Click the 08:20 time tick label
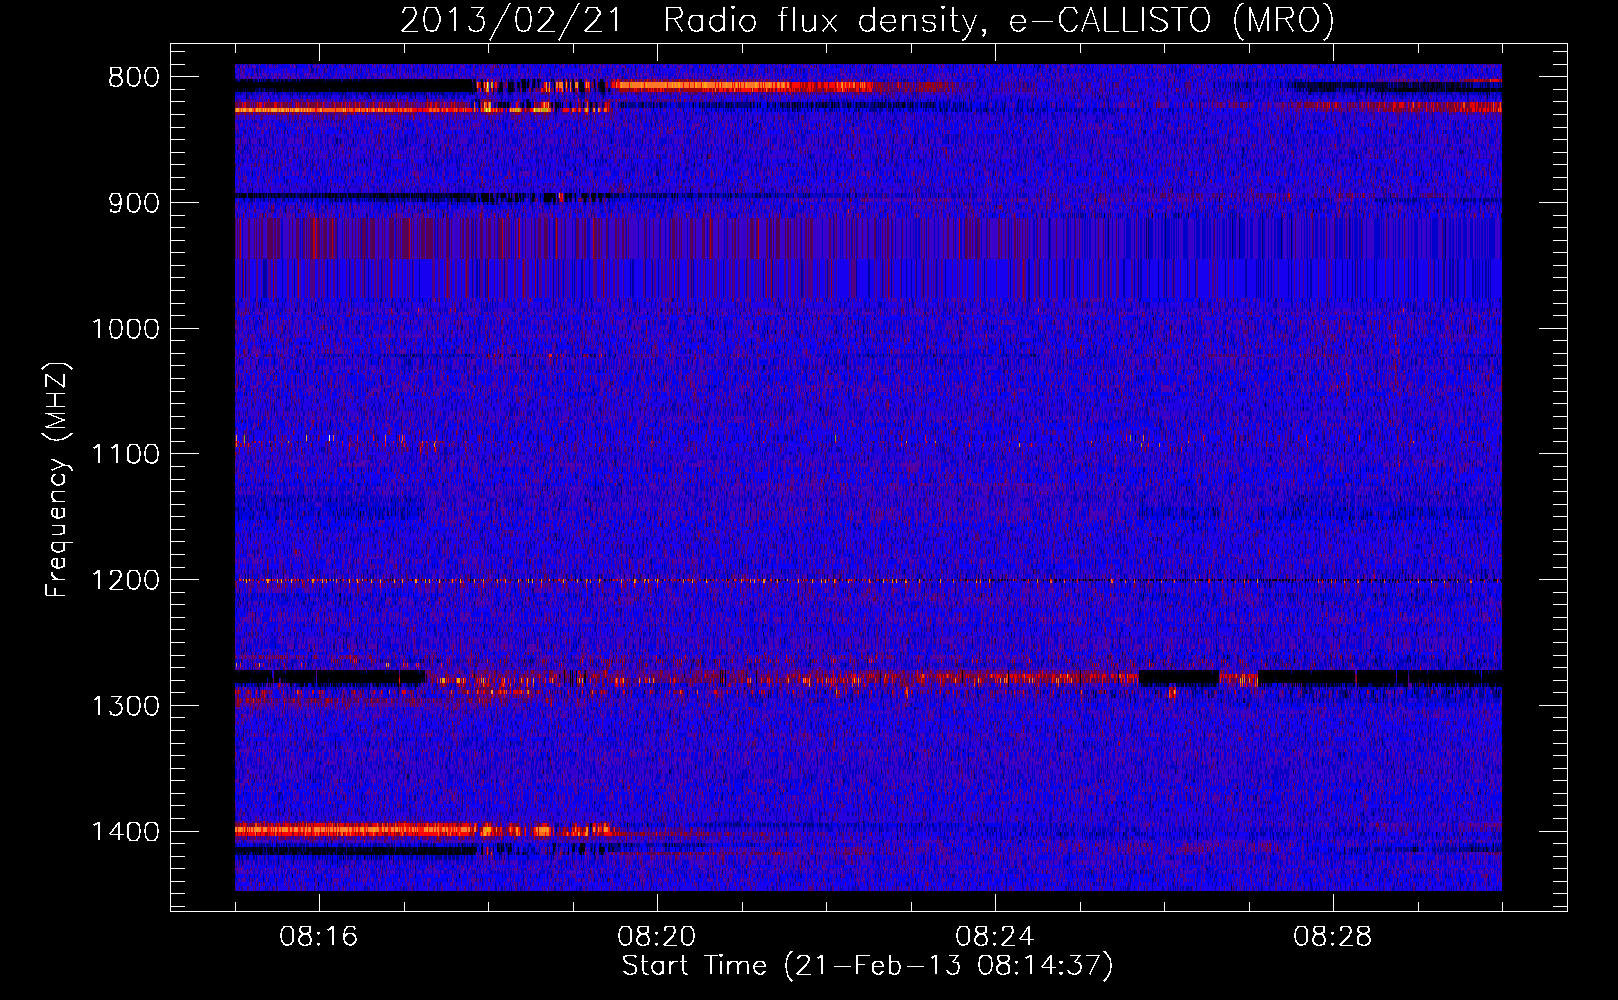Viewport: 1618px width, 1000px height. (x=657, y=937)
